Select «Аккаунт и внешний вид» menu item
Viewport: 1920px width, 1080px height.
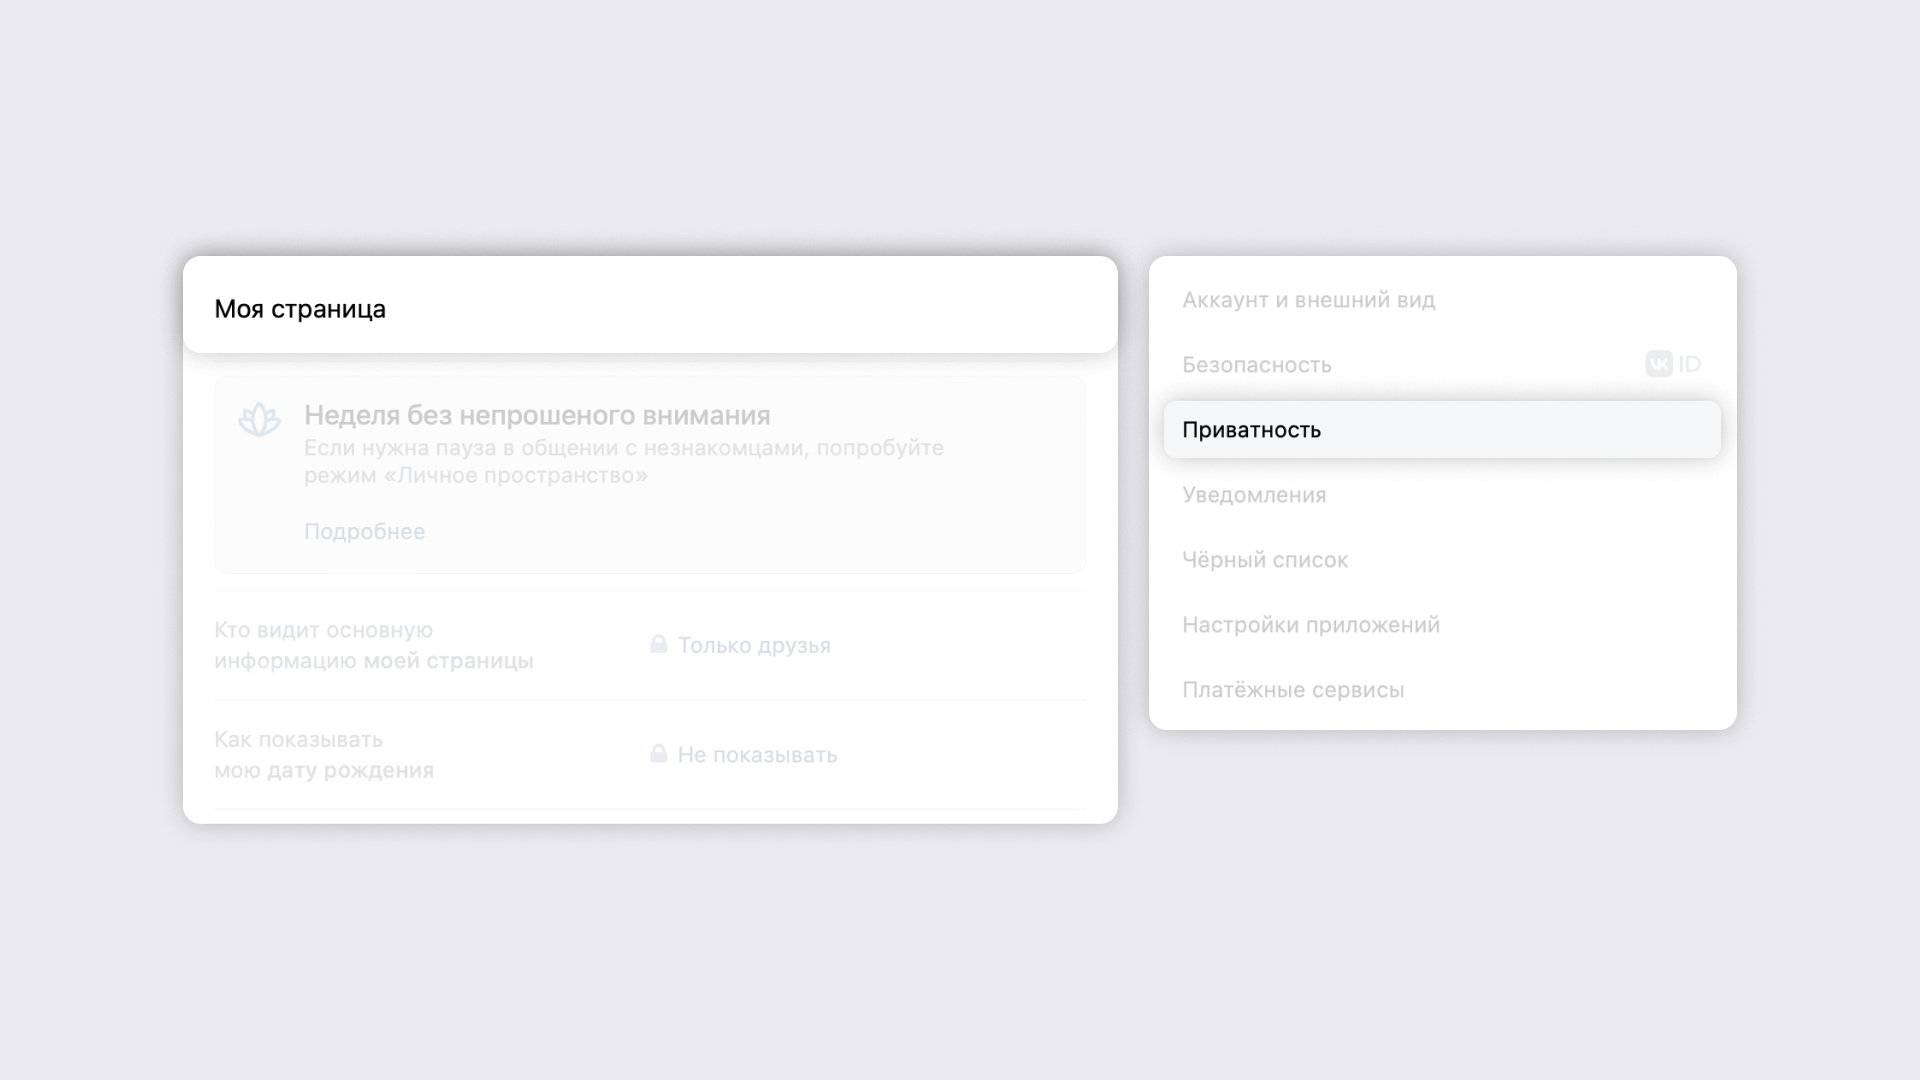[x=1309, y=299]
